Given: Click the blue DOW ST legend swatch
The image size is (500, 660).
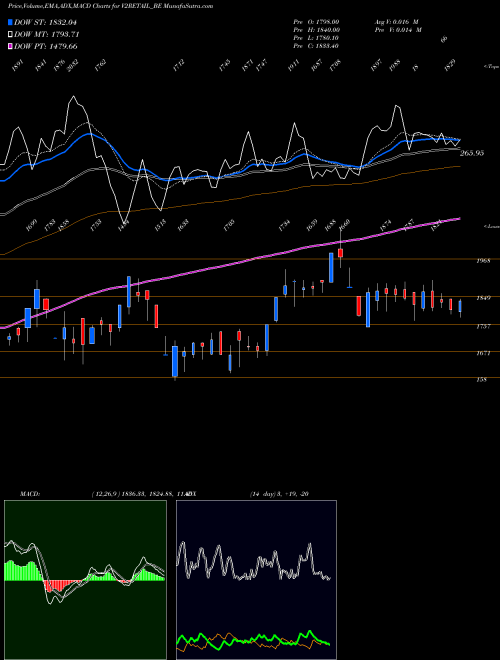Looking at the screenshot, I should [10, 22].
